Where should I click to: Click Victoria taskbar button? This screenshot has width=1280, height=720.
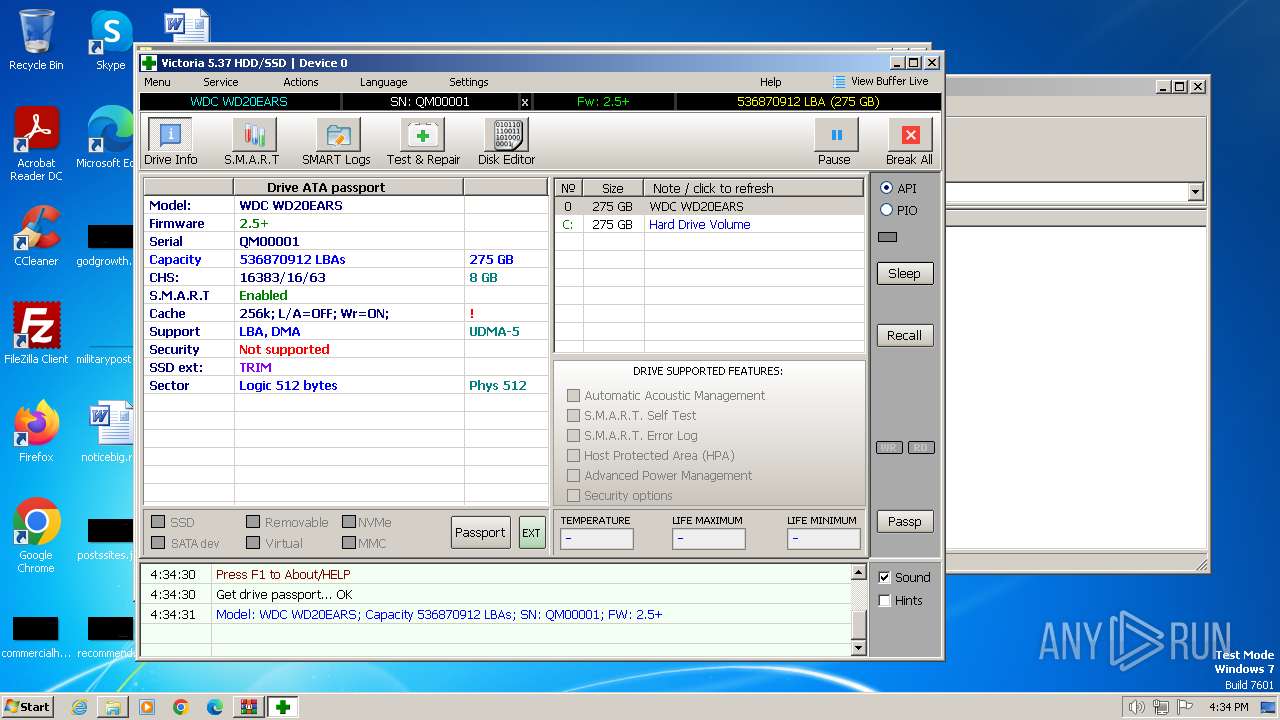(283, 707)
